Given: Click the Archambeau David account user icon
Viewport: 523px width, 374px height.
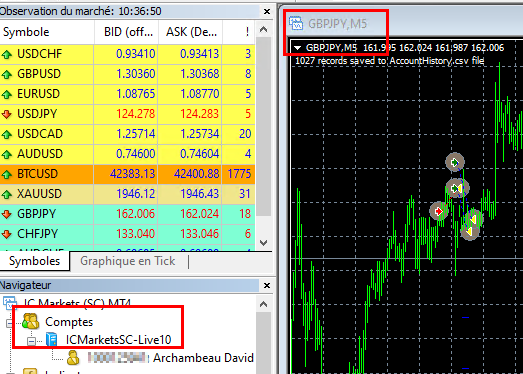Looking at the screenshot, I should pos(73,358).
